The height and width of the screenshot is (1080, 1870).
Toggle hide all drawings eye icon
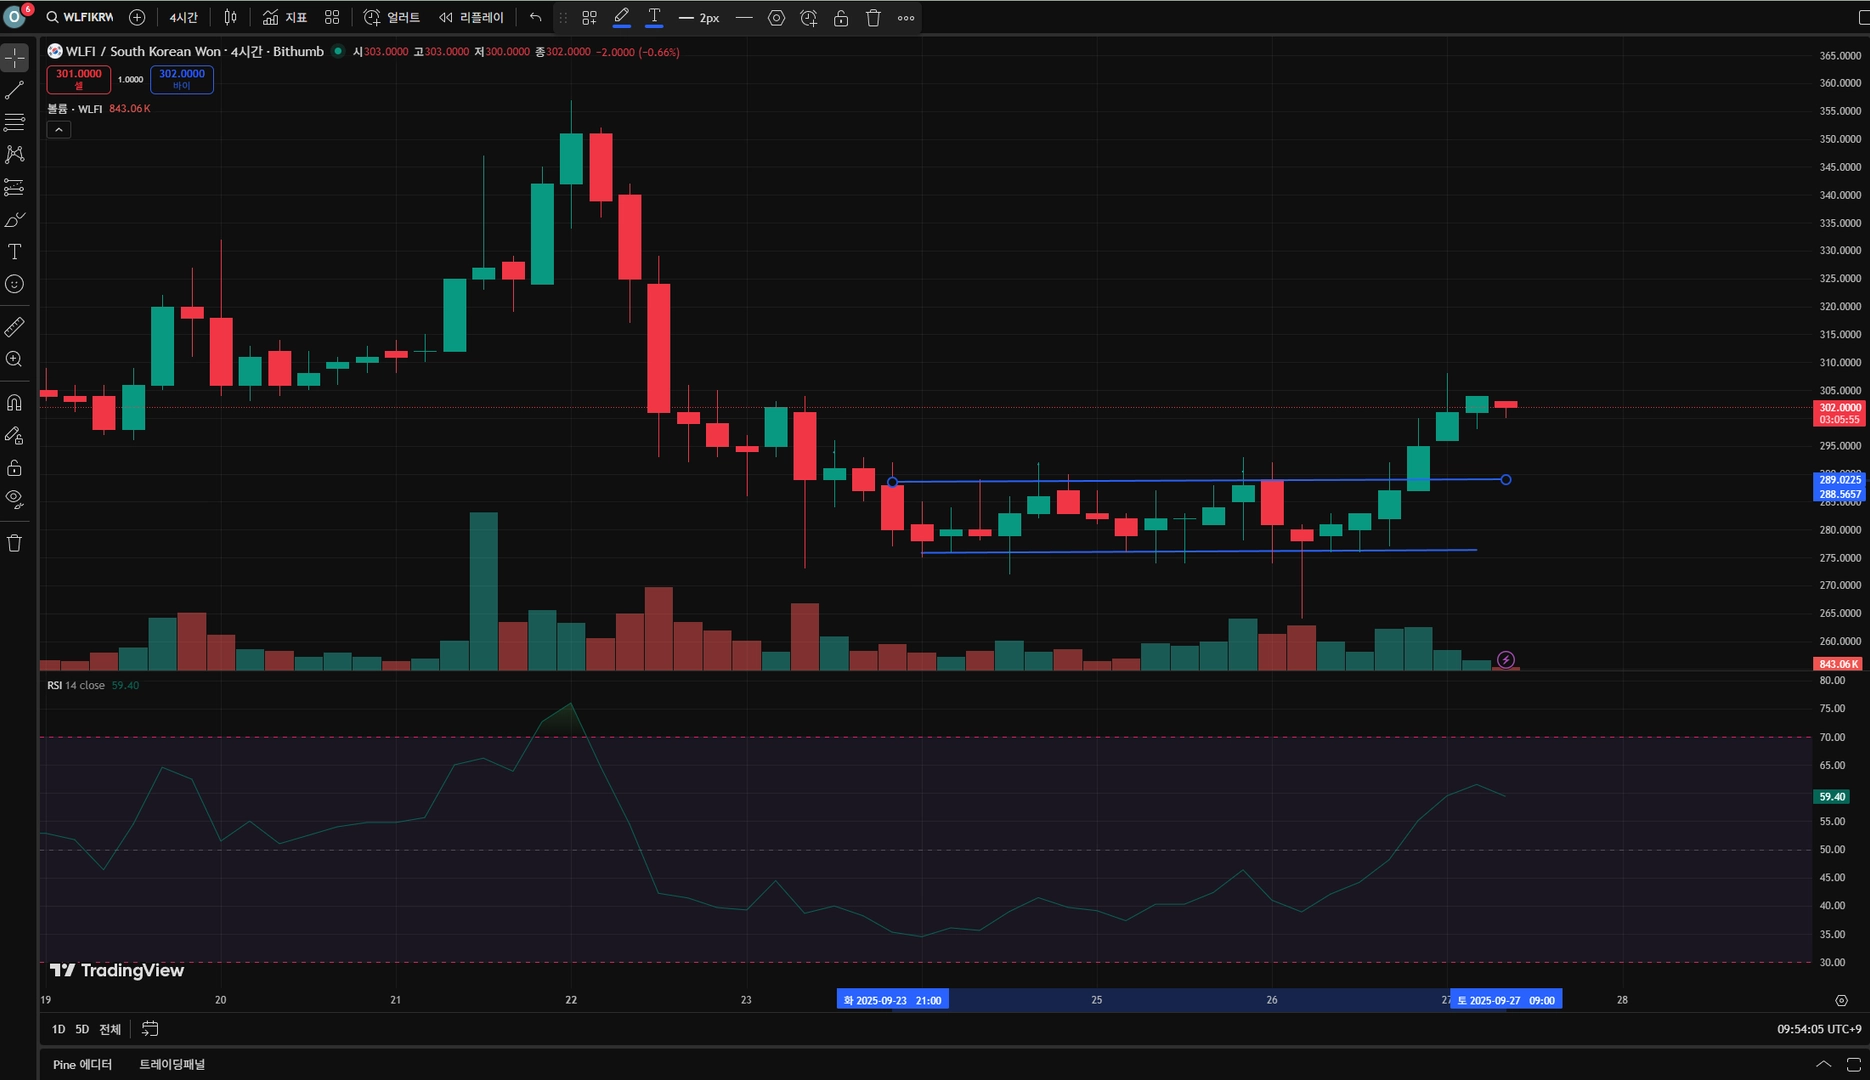pyautogui.click(x=15, y=499)
